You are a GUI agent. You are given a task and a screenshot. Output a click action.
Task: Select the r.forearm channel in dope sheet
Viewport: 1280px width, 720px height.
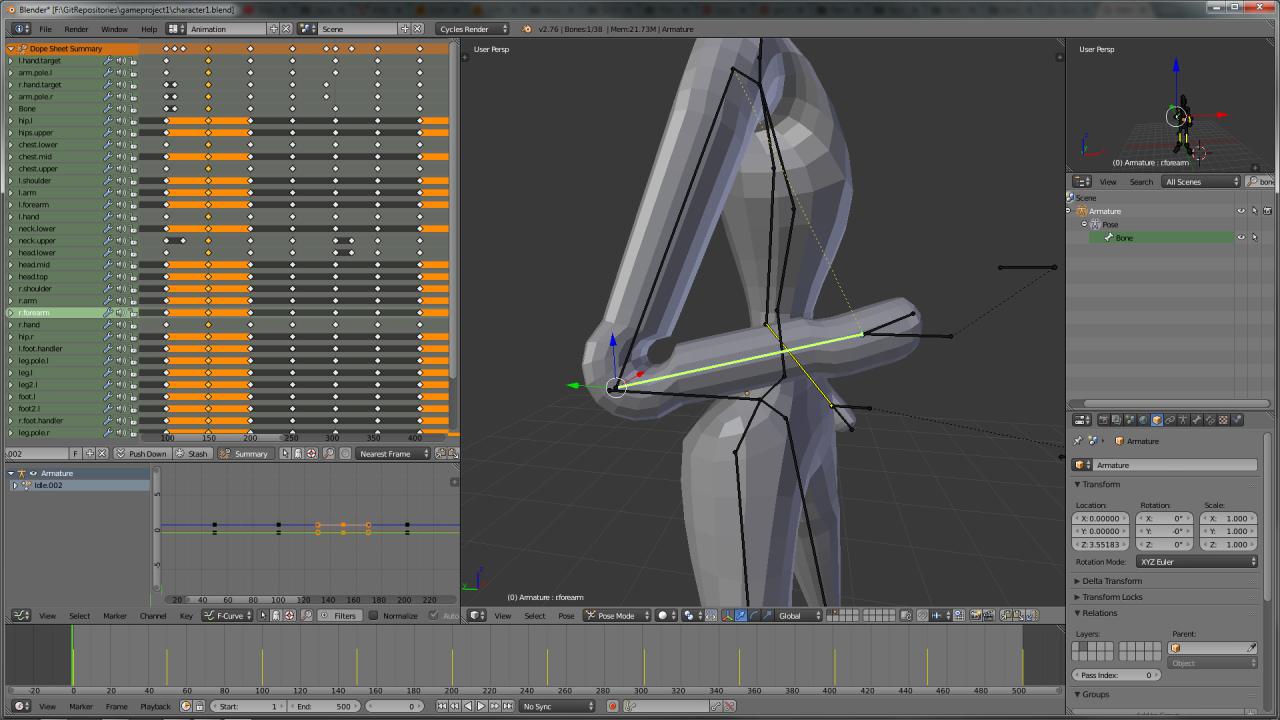(x=34, y=313)
